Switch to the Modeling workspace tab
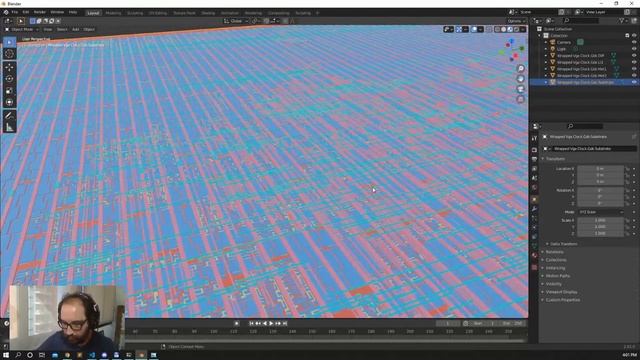Viewport: 640px width, 360px height. click(113, 13)
